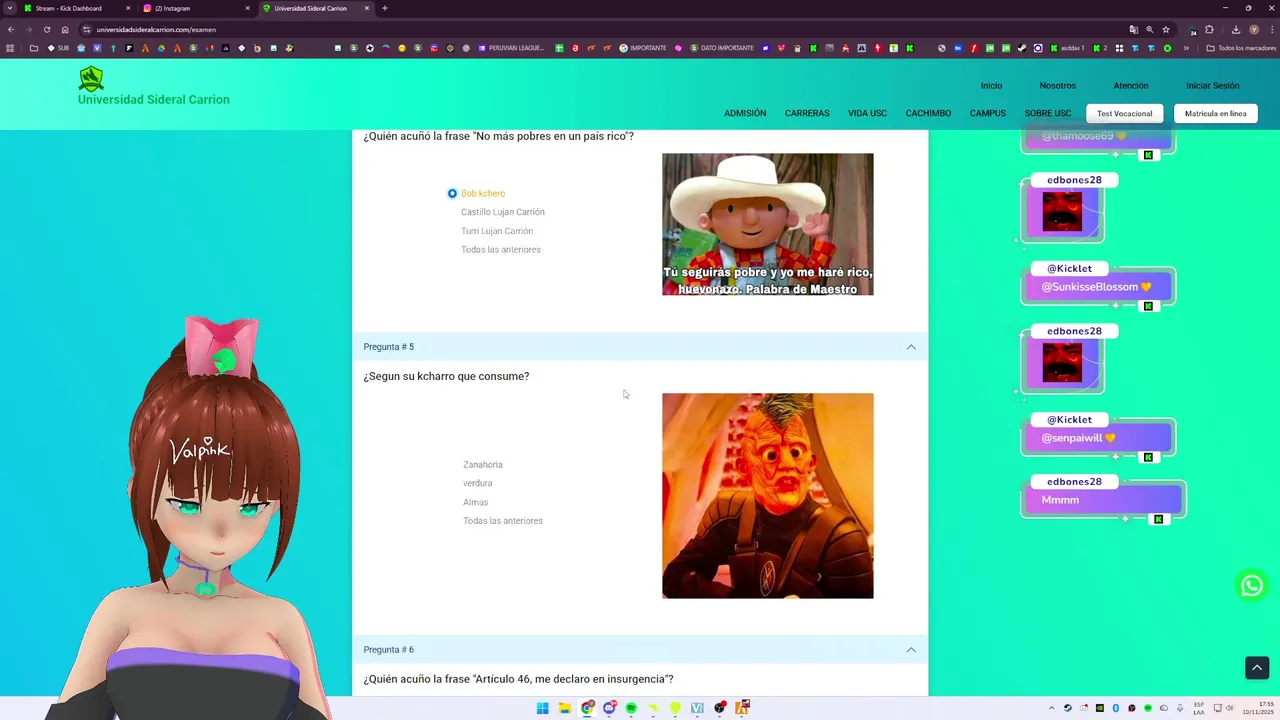Select the Almas answer
Image resolution: width=1280 pixels, height=720 pixels.
[x=475, y=502]
